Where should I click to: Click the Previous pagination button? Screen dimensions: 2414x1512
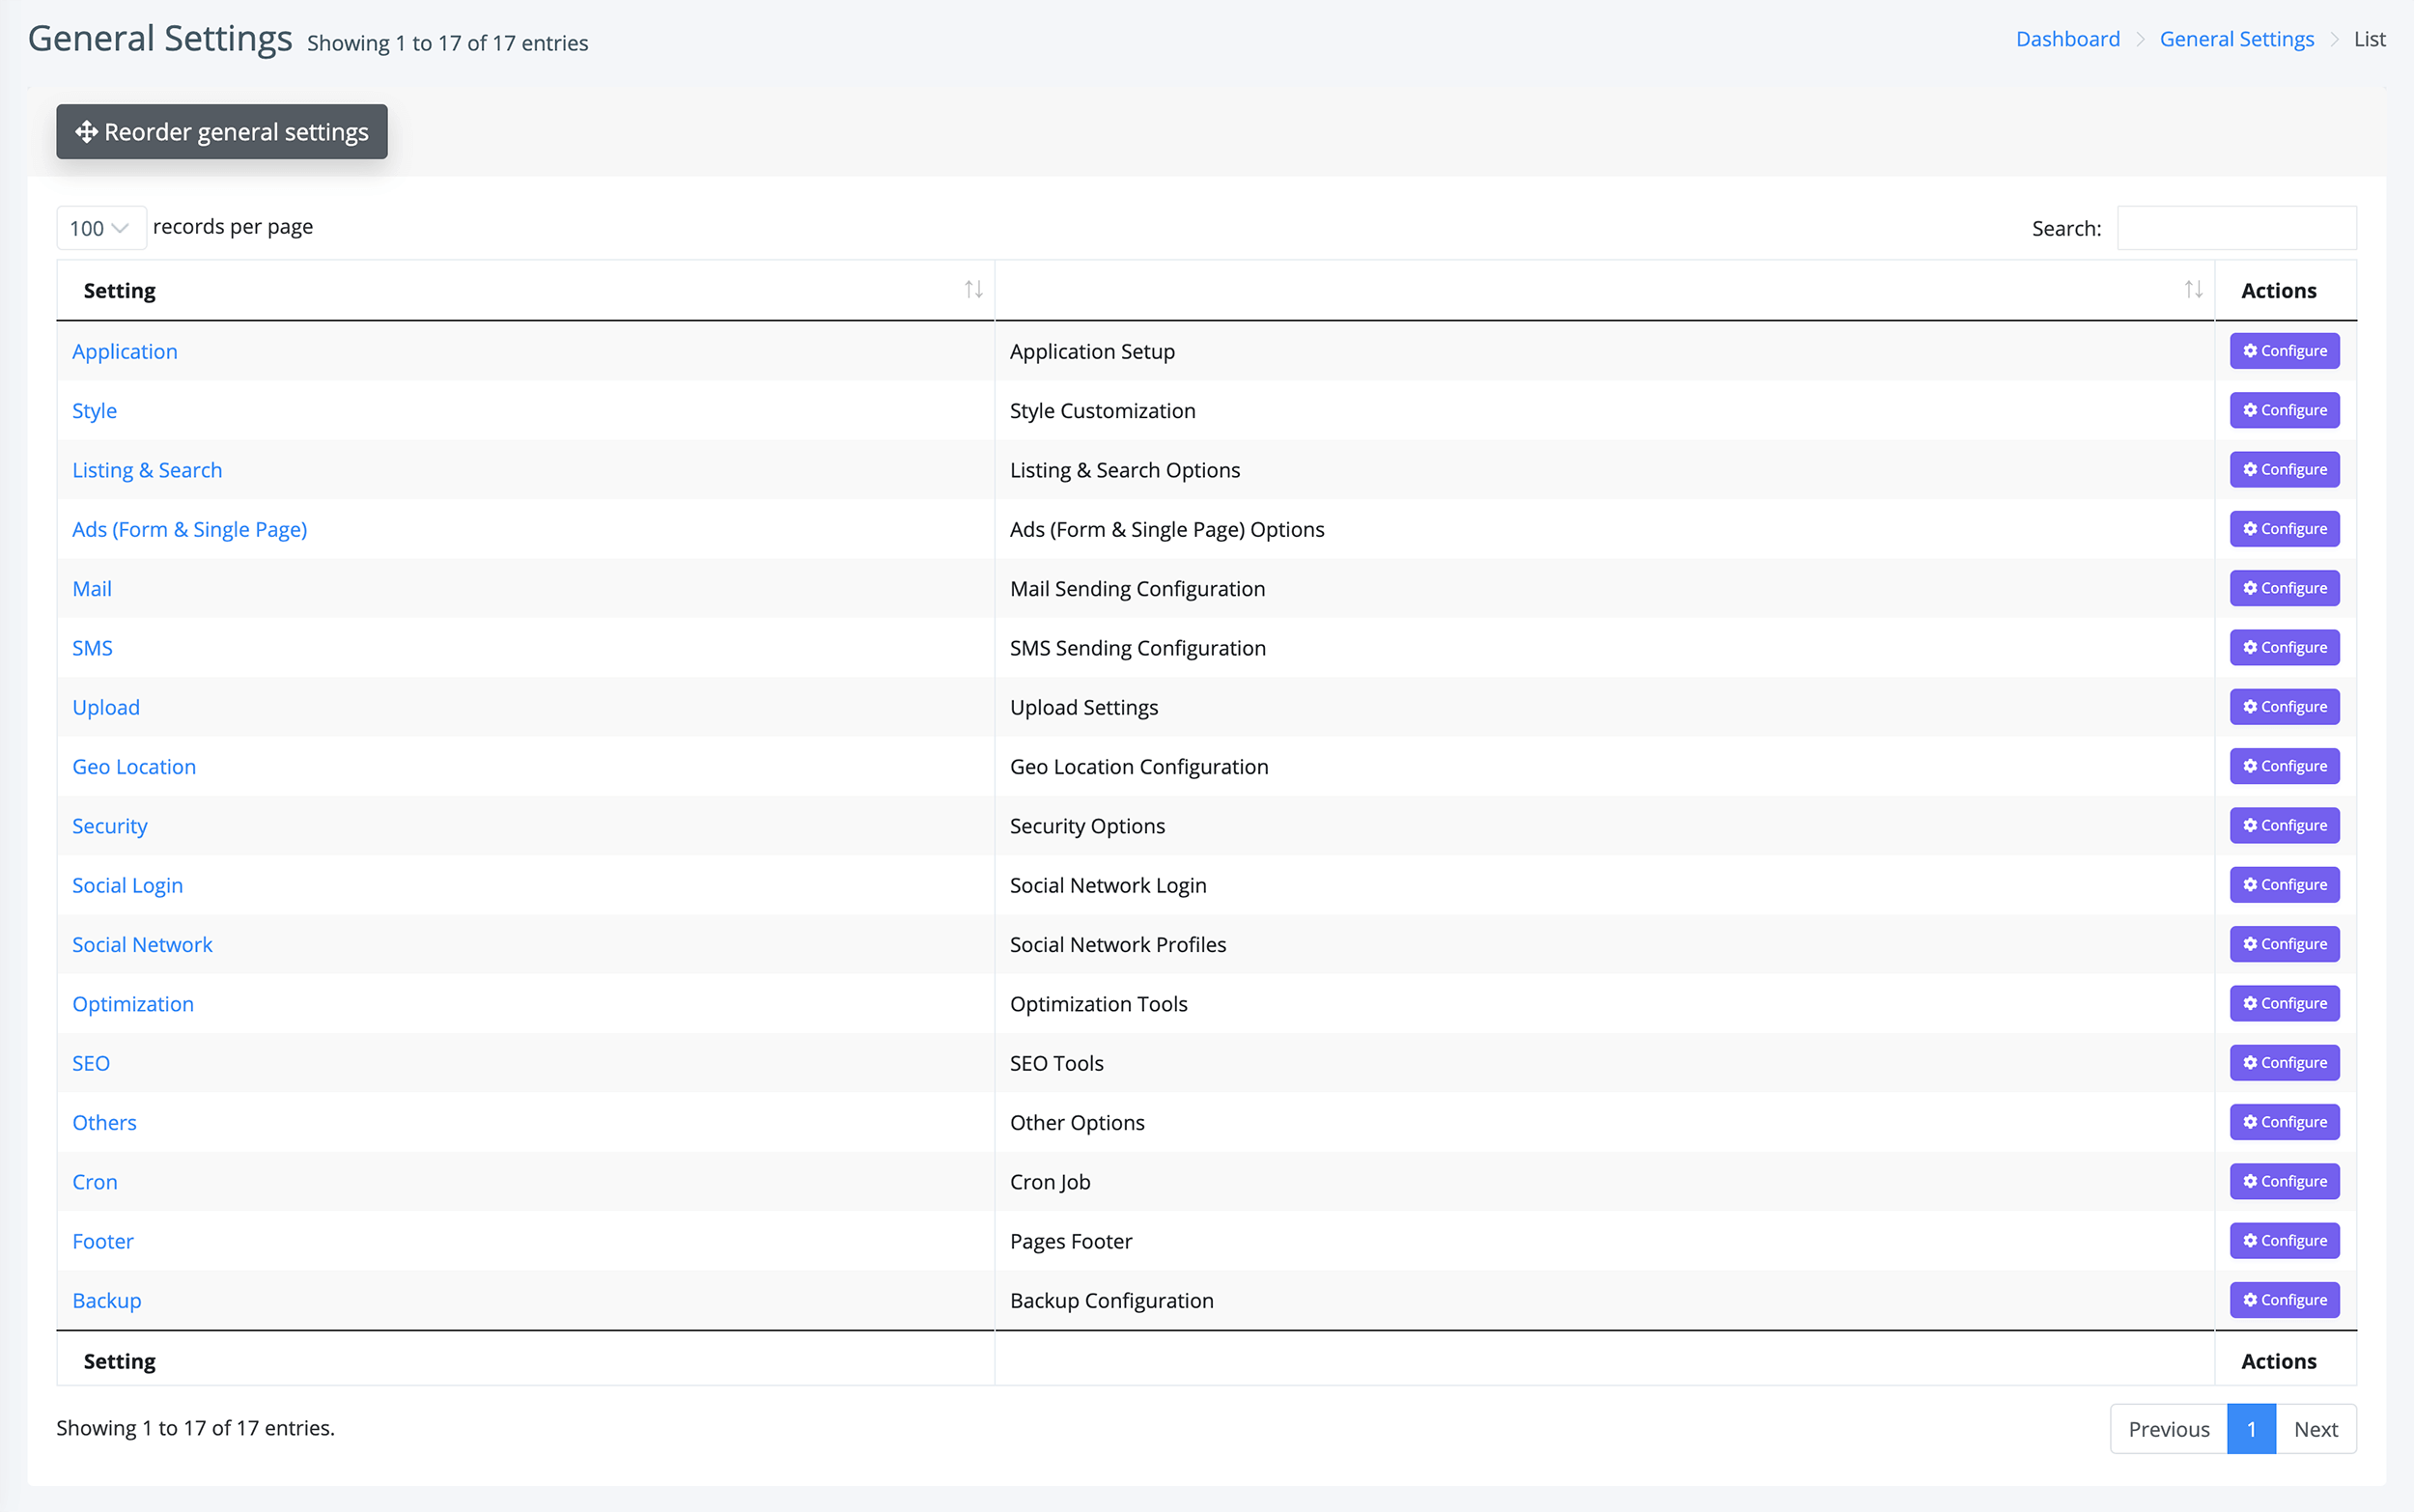click(2168, 1429)
